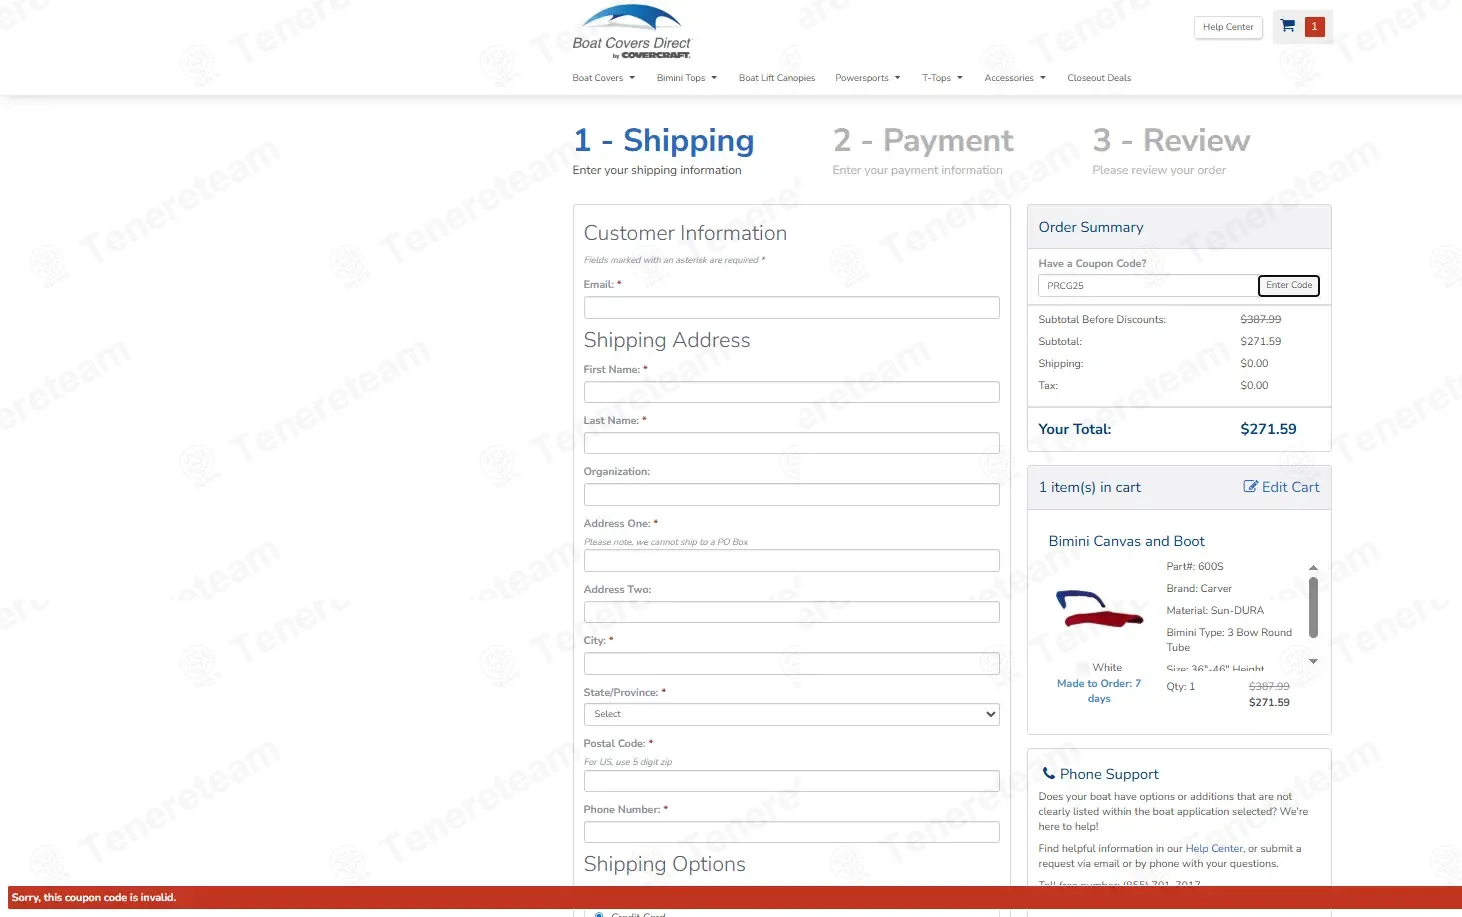Screen dimensions: 1462x917
Task: Click the Your Total amount $271.59
Action: (x=1268, y=429)
